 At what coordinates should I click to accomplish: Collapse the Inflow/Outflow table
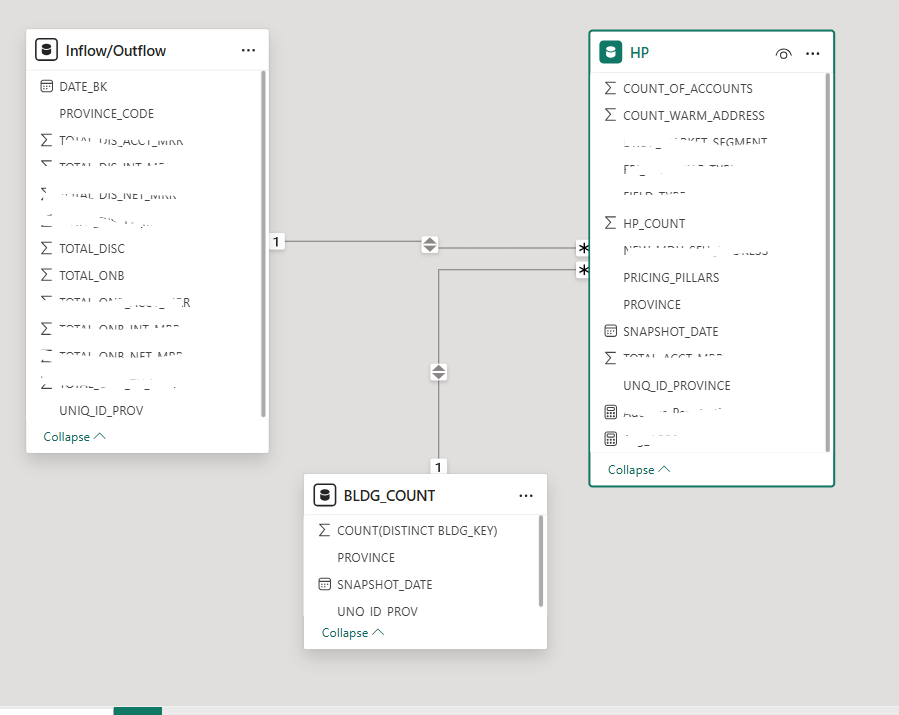coord(75,436)
